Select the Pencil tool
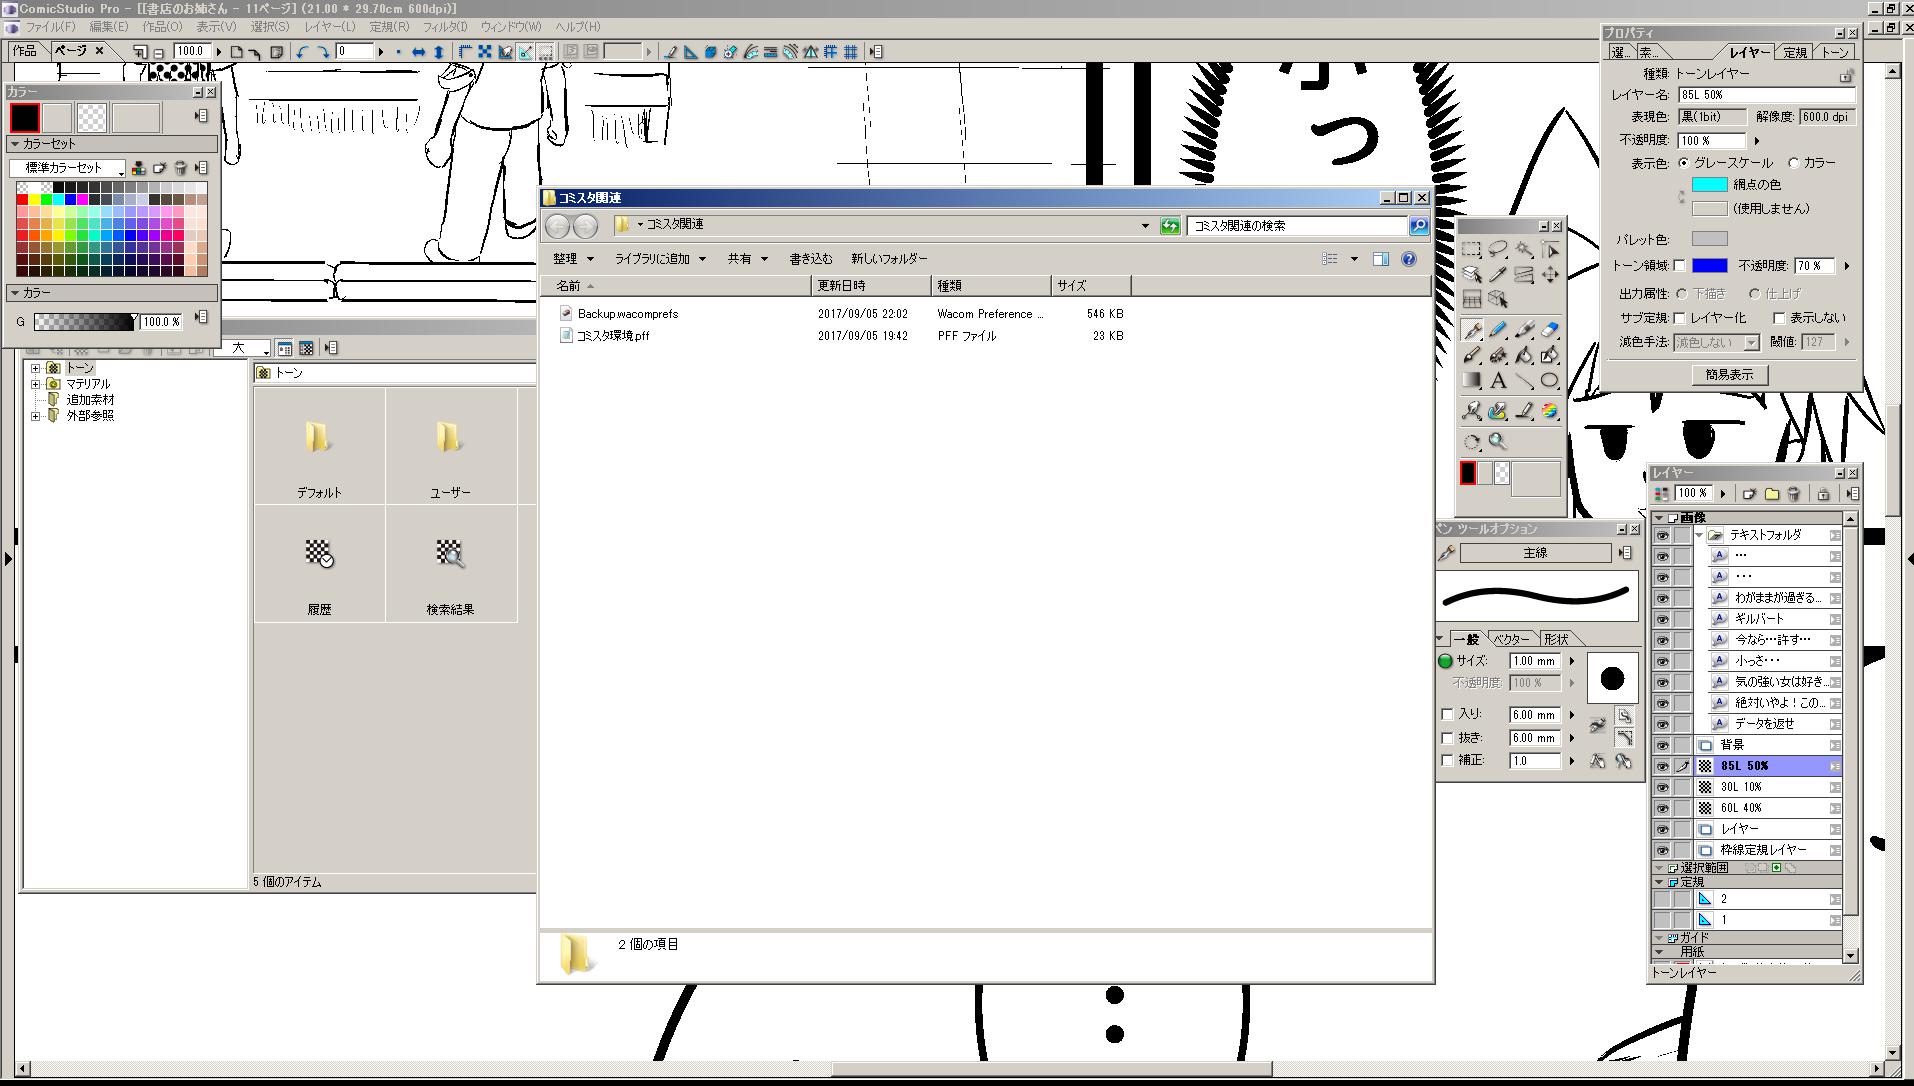This screenshot has height=1086, width=1914. click(1497, 329)
